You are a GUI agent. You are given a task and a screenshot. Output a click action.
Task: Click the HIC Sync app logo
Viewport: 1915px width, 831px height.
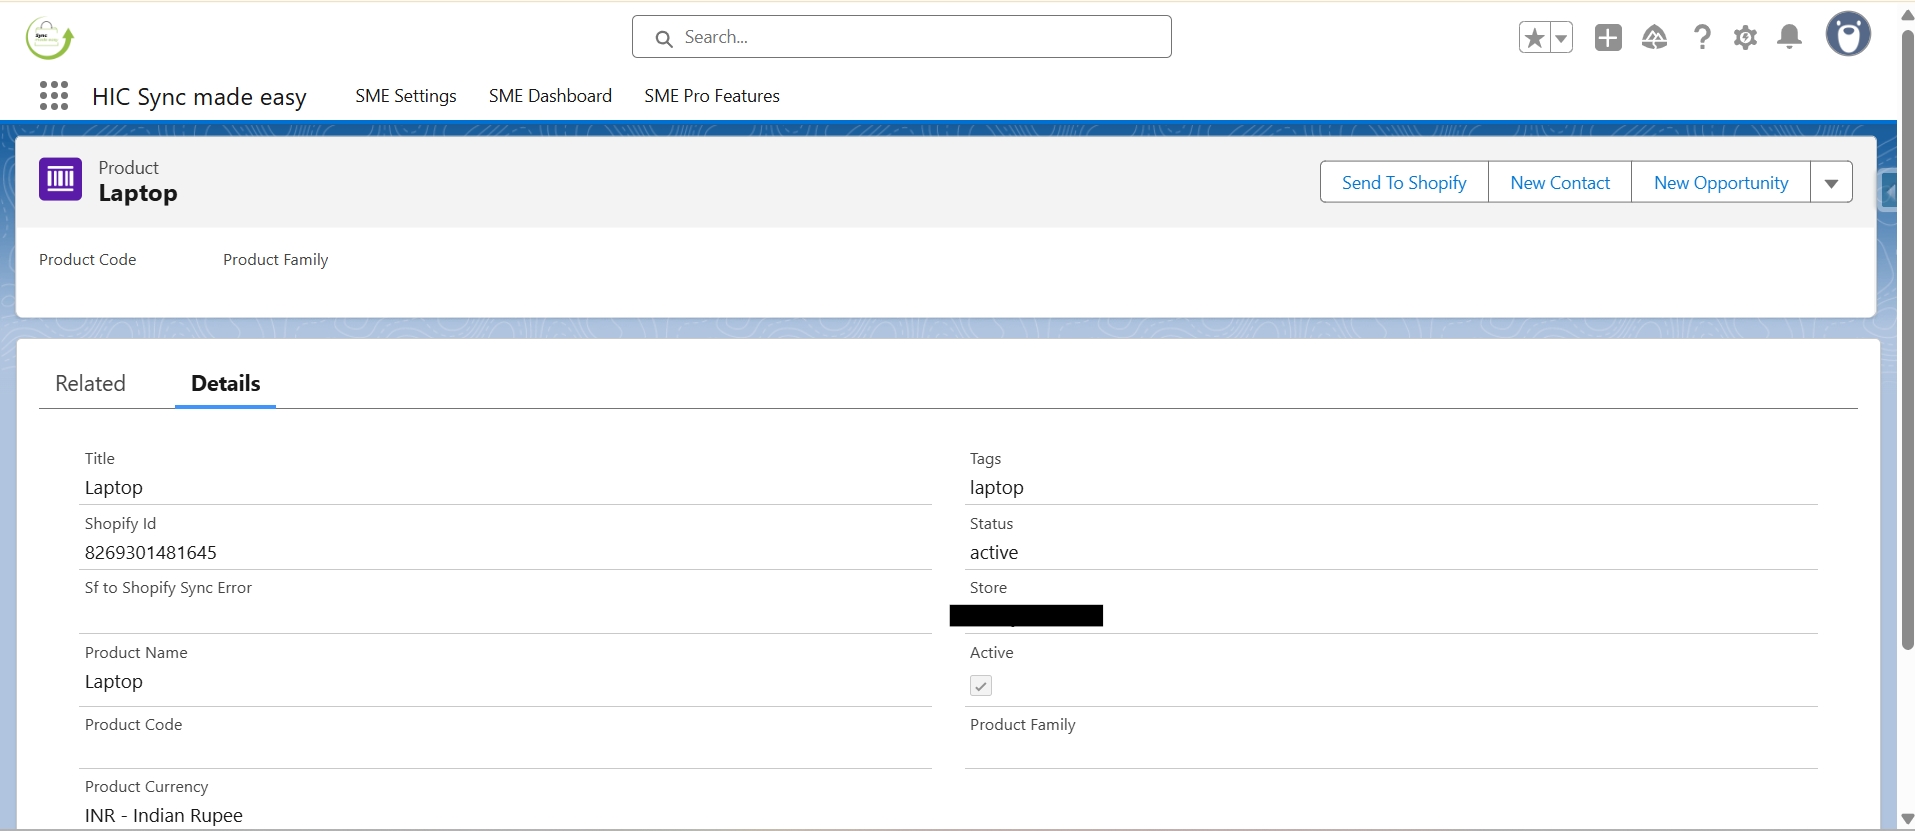coord(49,38)
